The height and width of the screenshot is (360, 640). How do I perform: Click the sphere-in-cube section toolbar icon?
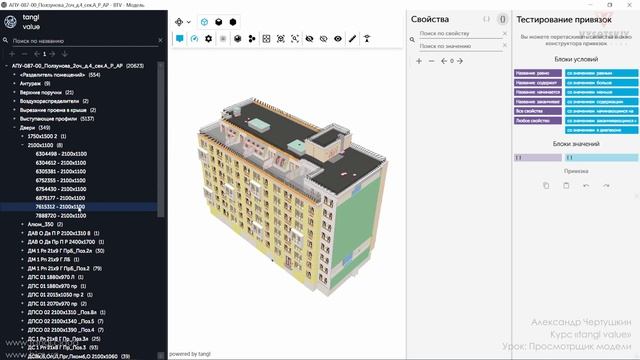(x=238, y=39)
